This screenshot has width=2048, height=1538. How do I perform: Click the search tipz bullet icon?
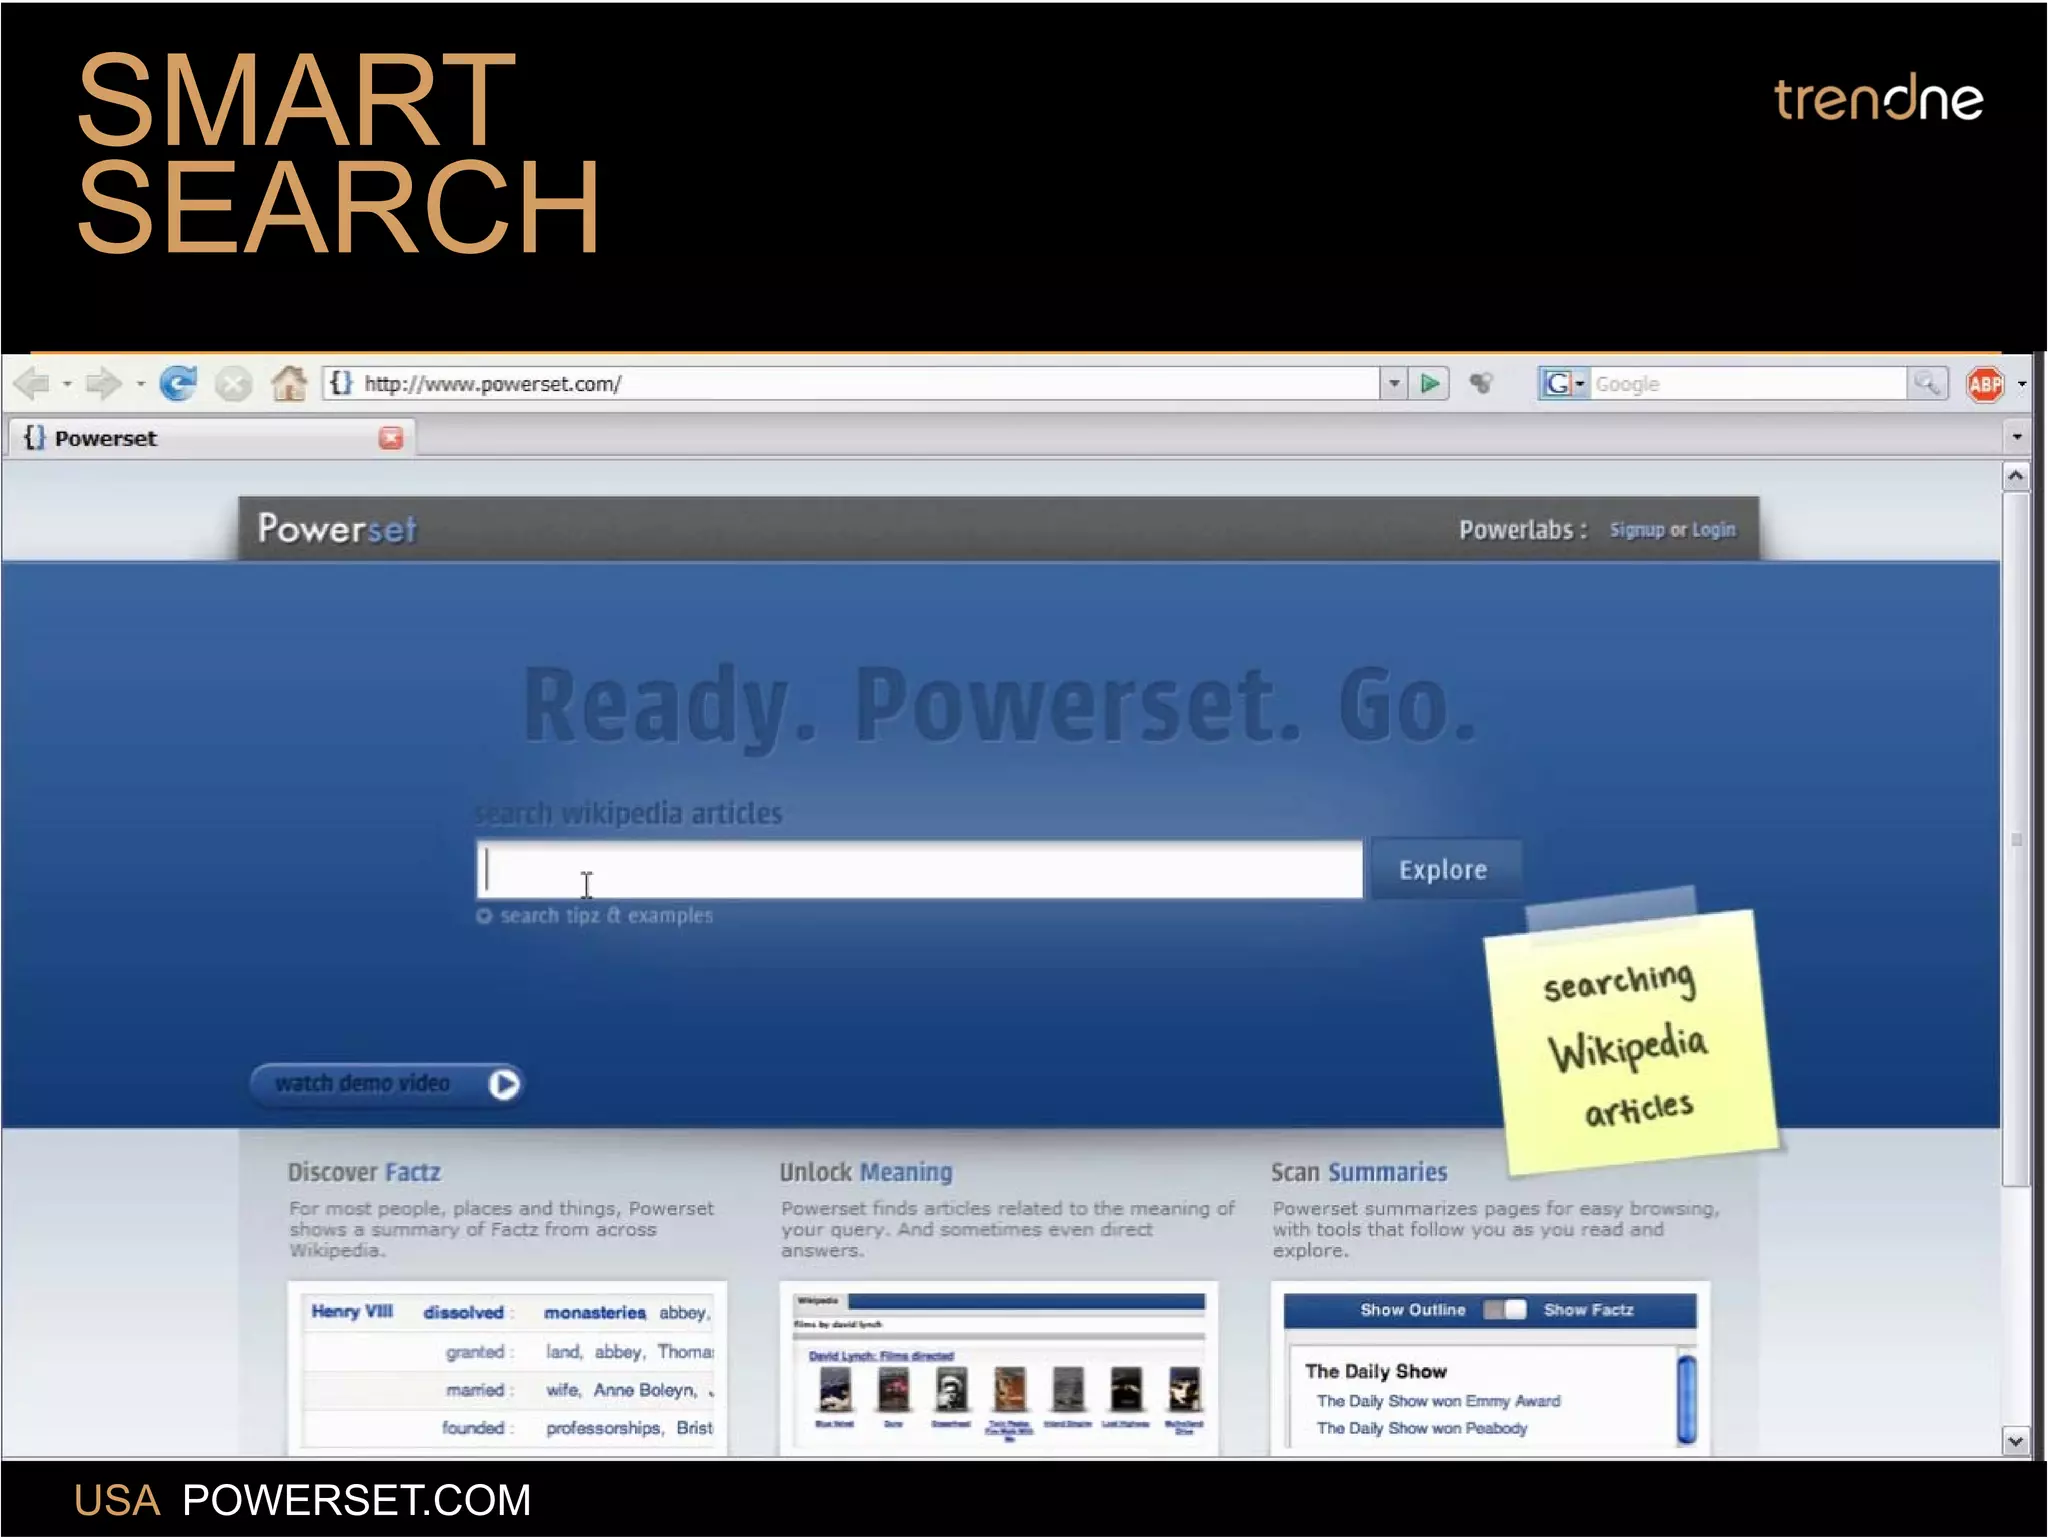[484, 916]
